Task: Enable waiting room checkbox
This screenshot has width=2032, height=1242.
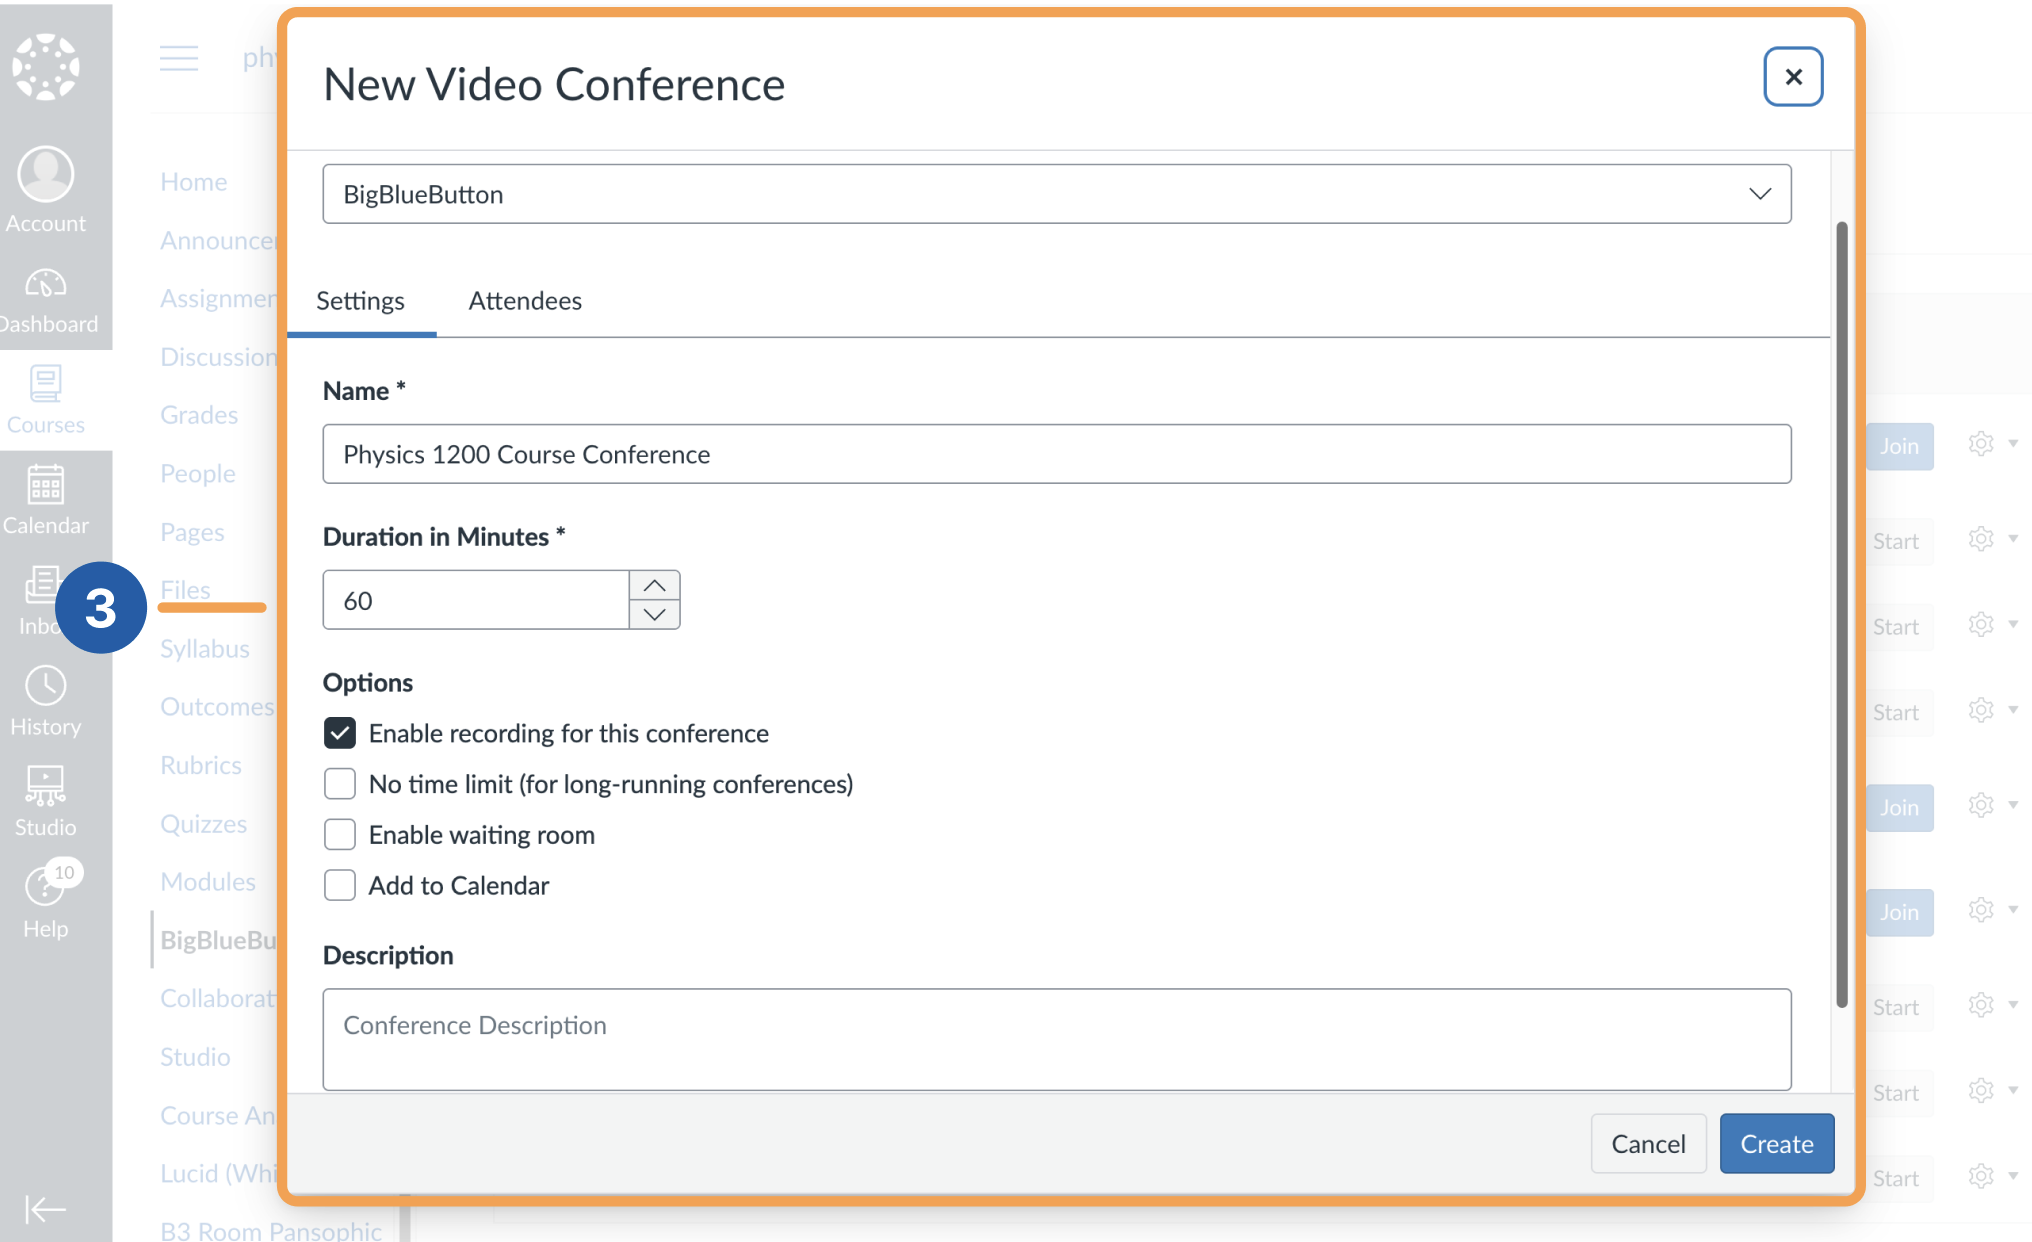Action: [x=340, y=835]
